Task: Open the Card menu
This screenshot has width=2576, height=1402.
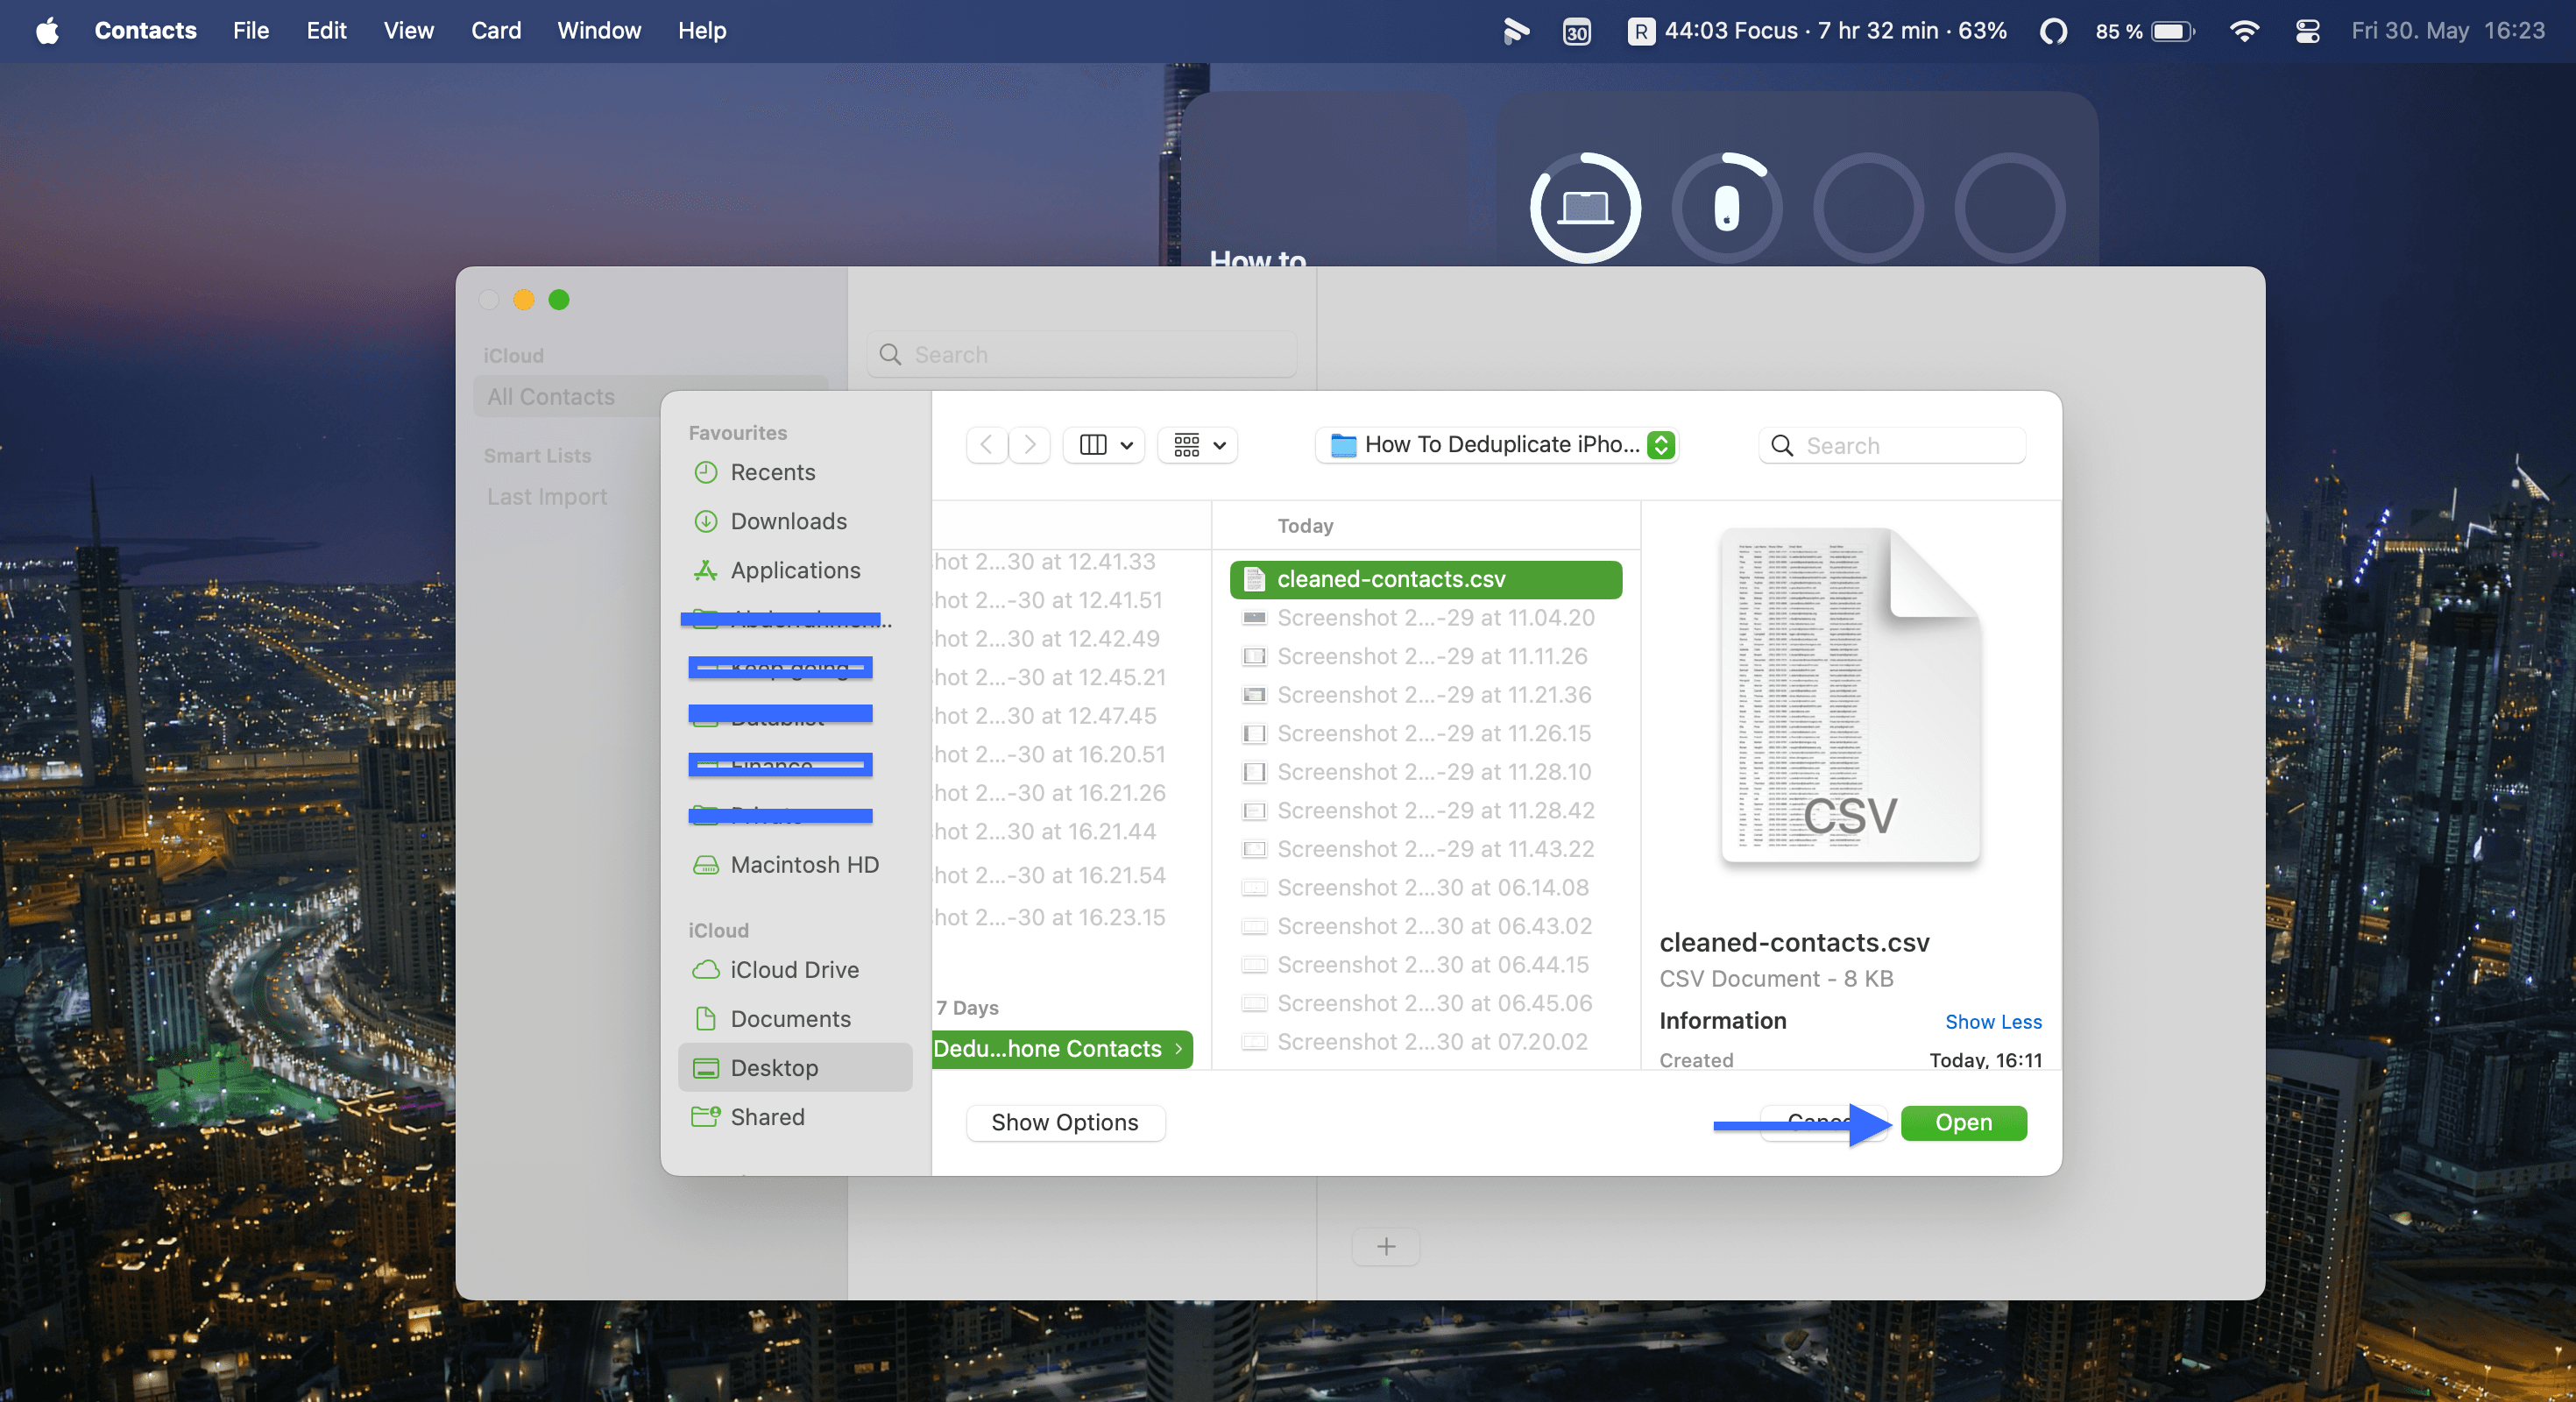Action: coord(496,30)
